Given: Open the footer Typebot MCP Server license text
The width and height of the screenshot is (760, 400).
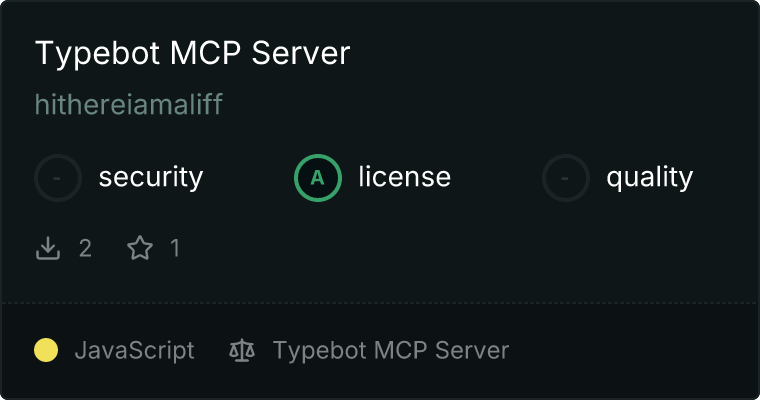Looking at the screenshot, I should [391, 351].
